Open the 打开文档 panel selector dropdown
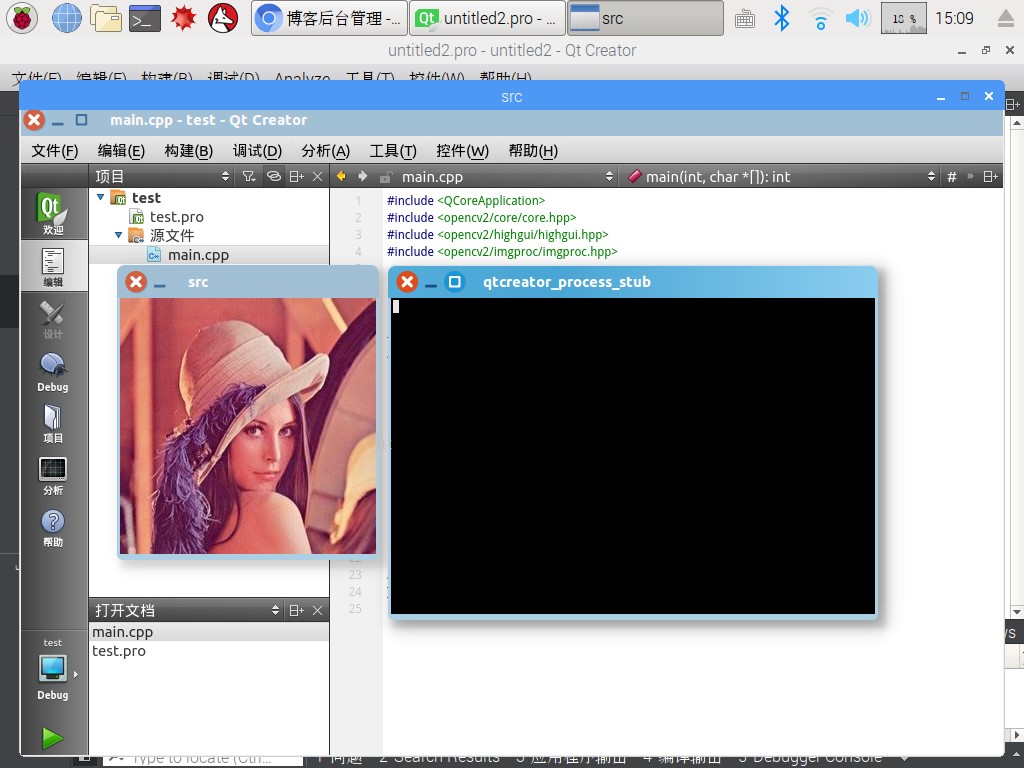 pyautogui.click(x=186, y=610)
